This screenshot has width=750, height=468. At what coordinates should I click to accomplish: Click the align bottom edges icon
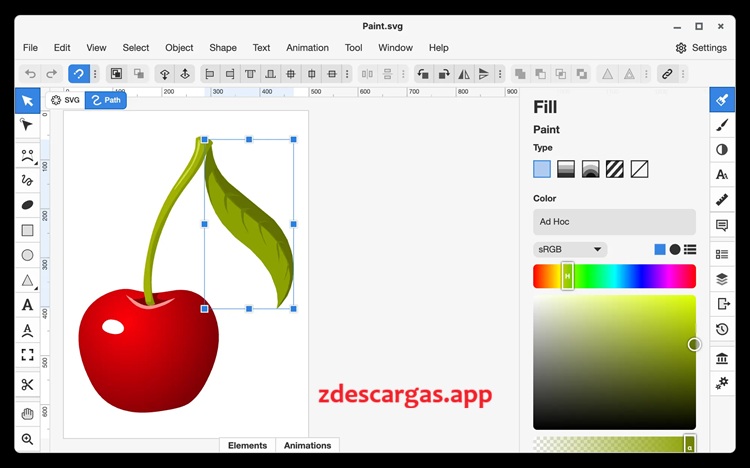point(270,74)
